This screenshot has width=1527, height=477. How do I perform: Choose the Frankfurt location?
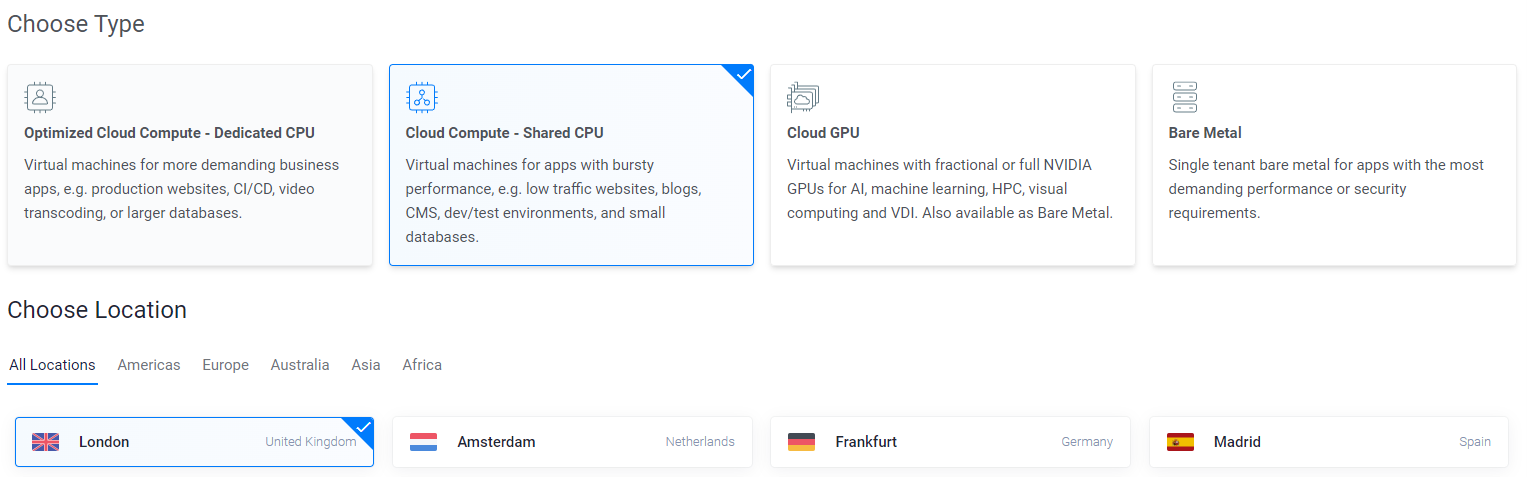point(950,442)
